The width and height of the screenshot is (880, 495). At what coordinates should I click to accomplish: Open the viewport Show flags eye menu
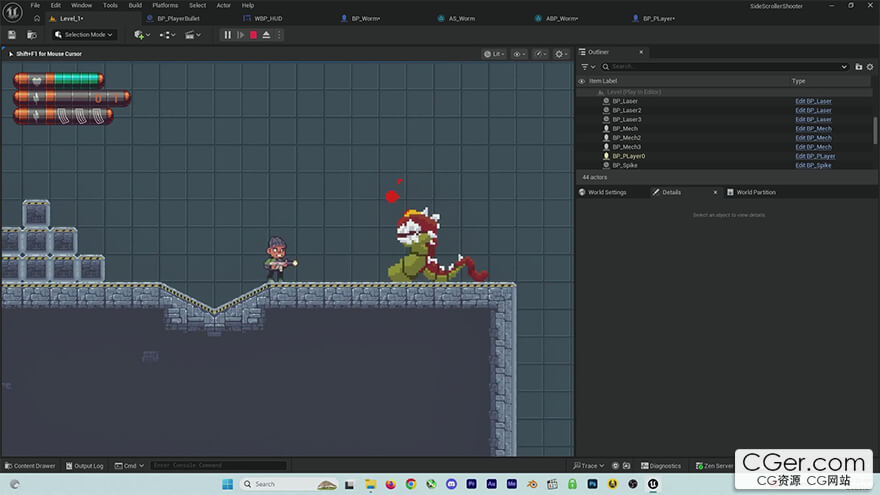click(519, 54)
